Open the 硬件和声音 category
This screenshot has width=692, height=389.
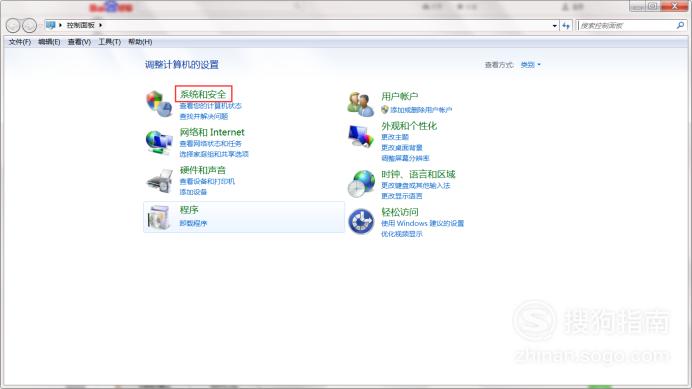coord(203,170)
